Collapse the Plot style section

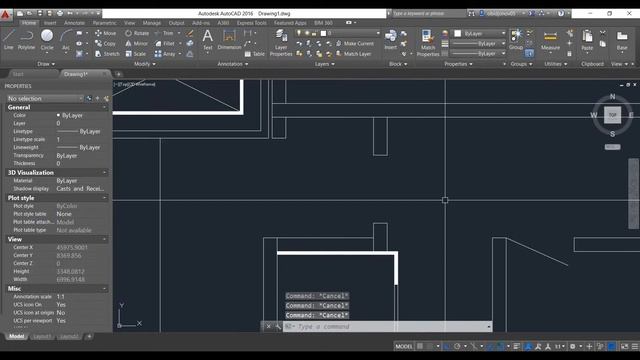tap(104, 198)
